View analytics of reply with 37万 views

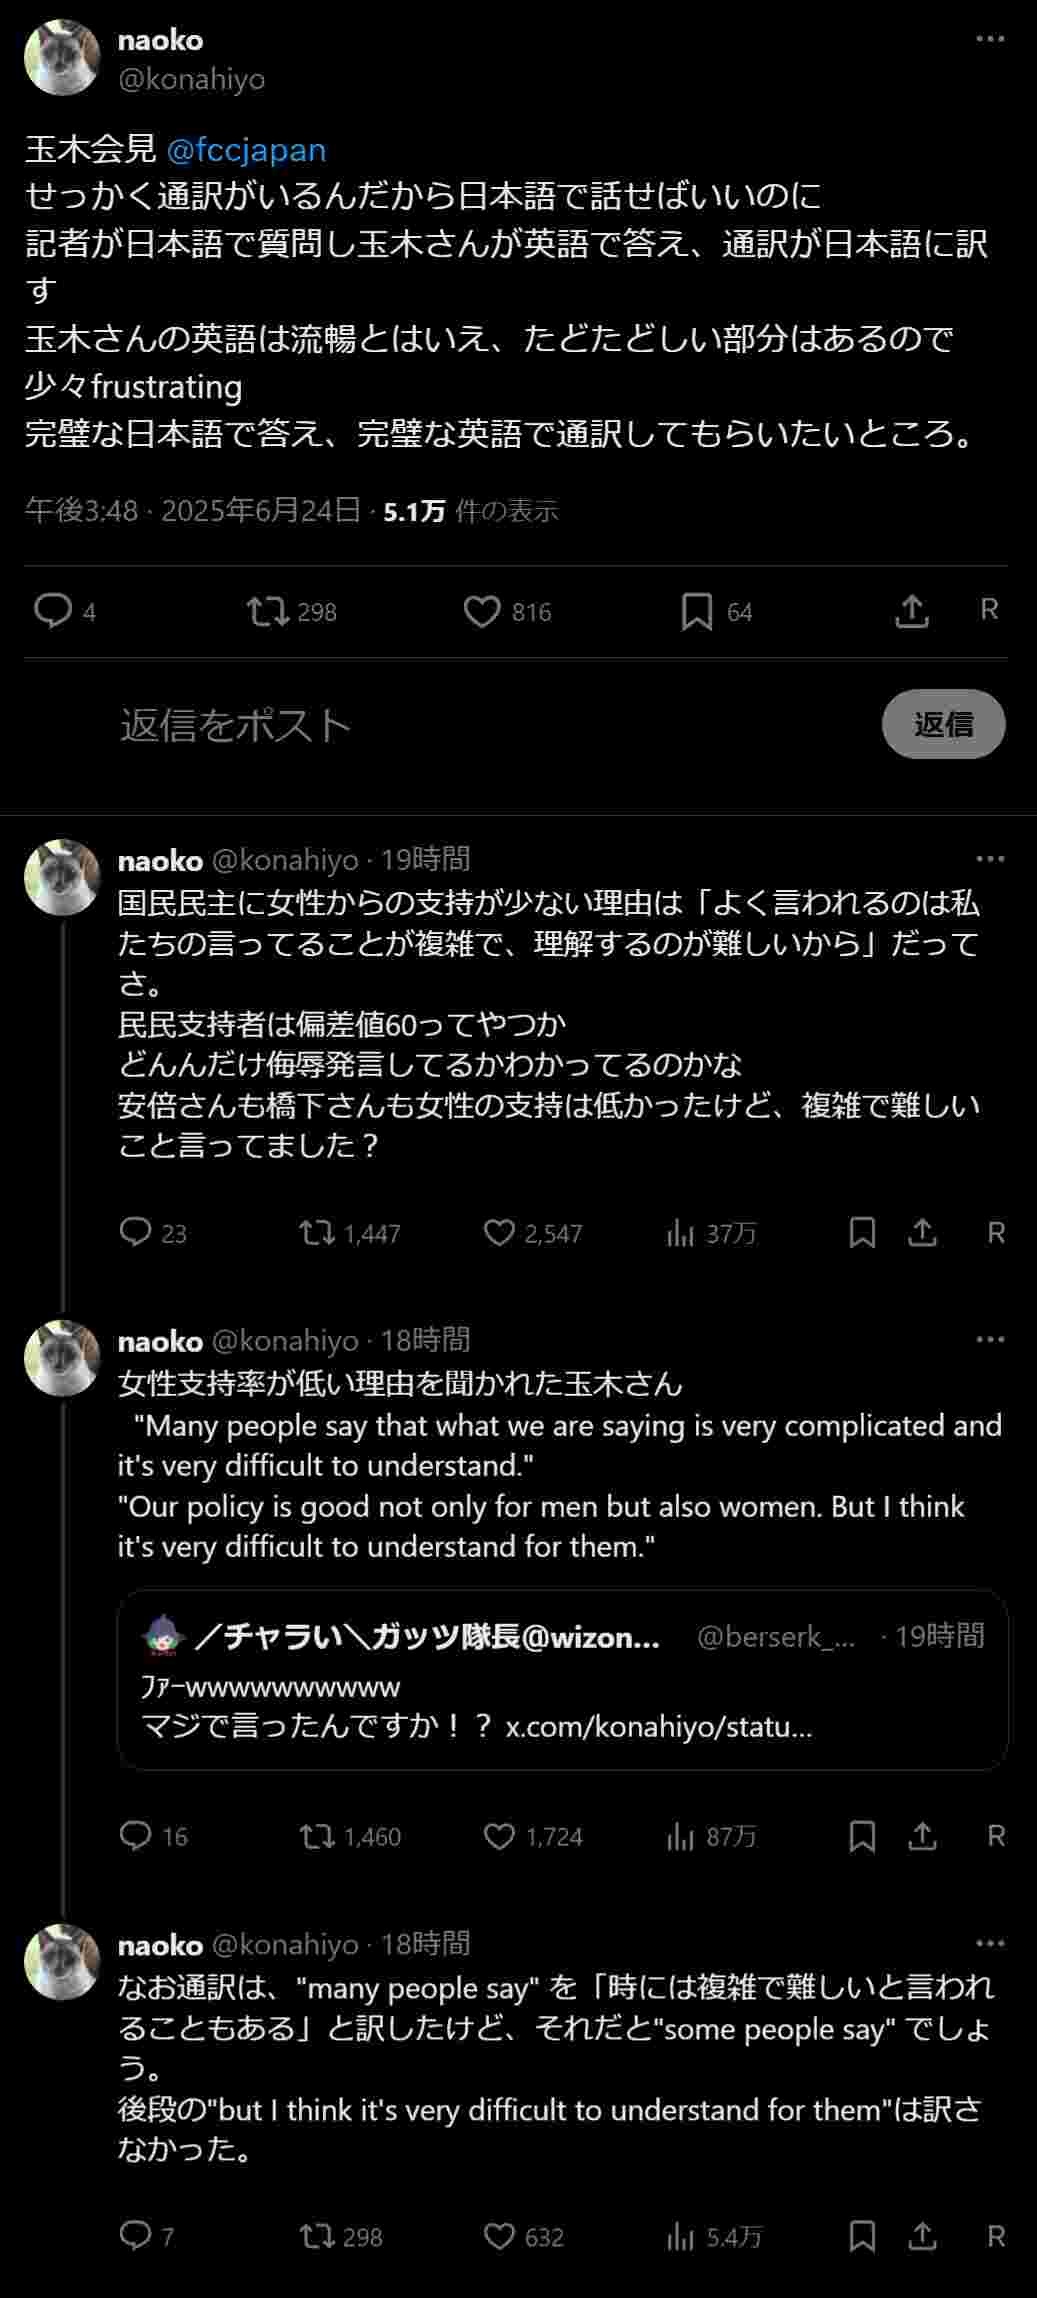(680, 1233)
